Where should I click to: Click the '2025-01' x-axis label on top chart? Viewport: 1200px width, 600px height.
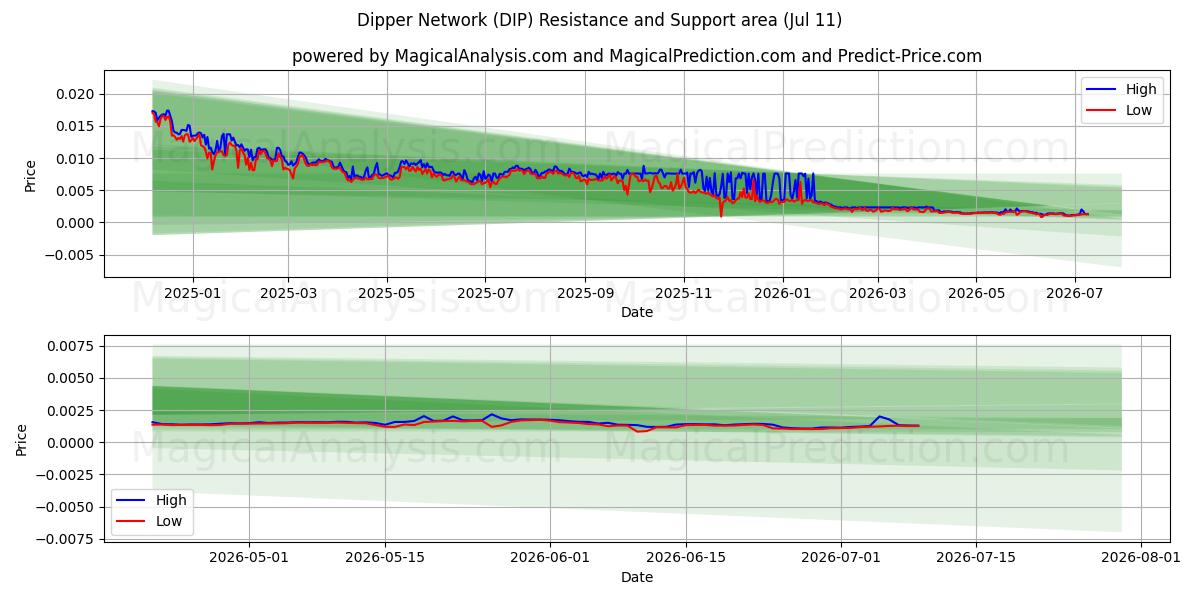tap(191, 294)
